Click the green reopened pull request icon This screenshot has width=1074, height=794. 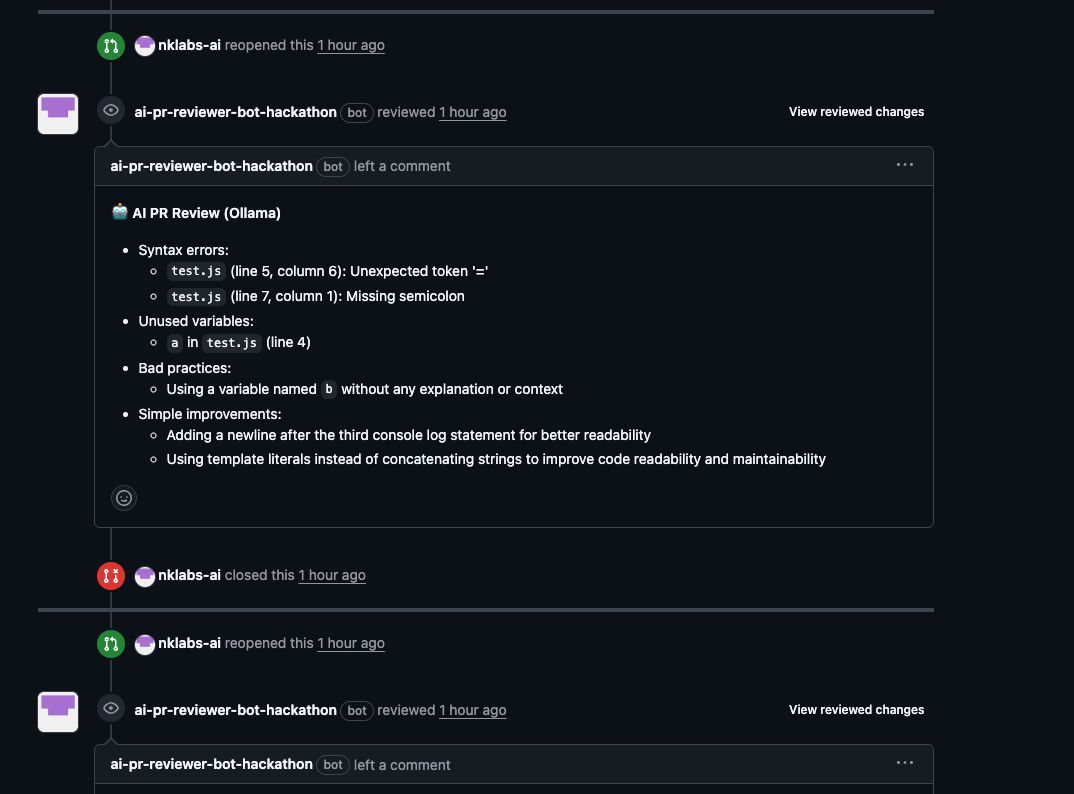pos(110,45)
